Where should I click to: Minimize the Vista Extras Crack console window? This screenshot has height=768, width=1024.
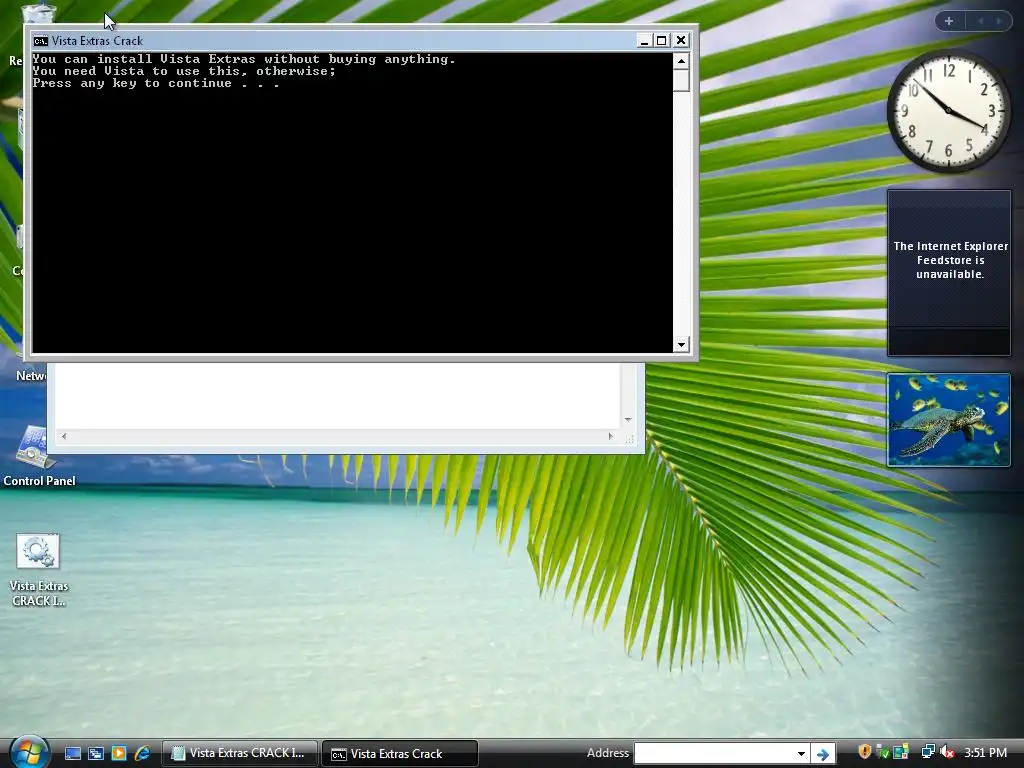[x=644, y=40]
